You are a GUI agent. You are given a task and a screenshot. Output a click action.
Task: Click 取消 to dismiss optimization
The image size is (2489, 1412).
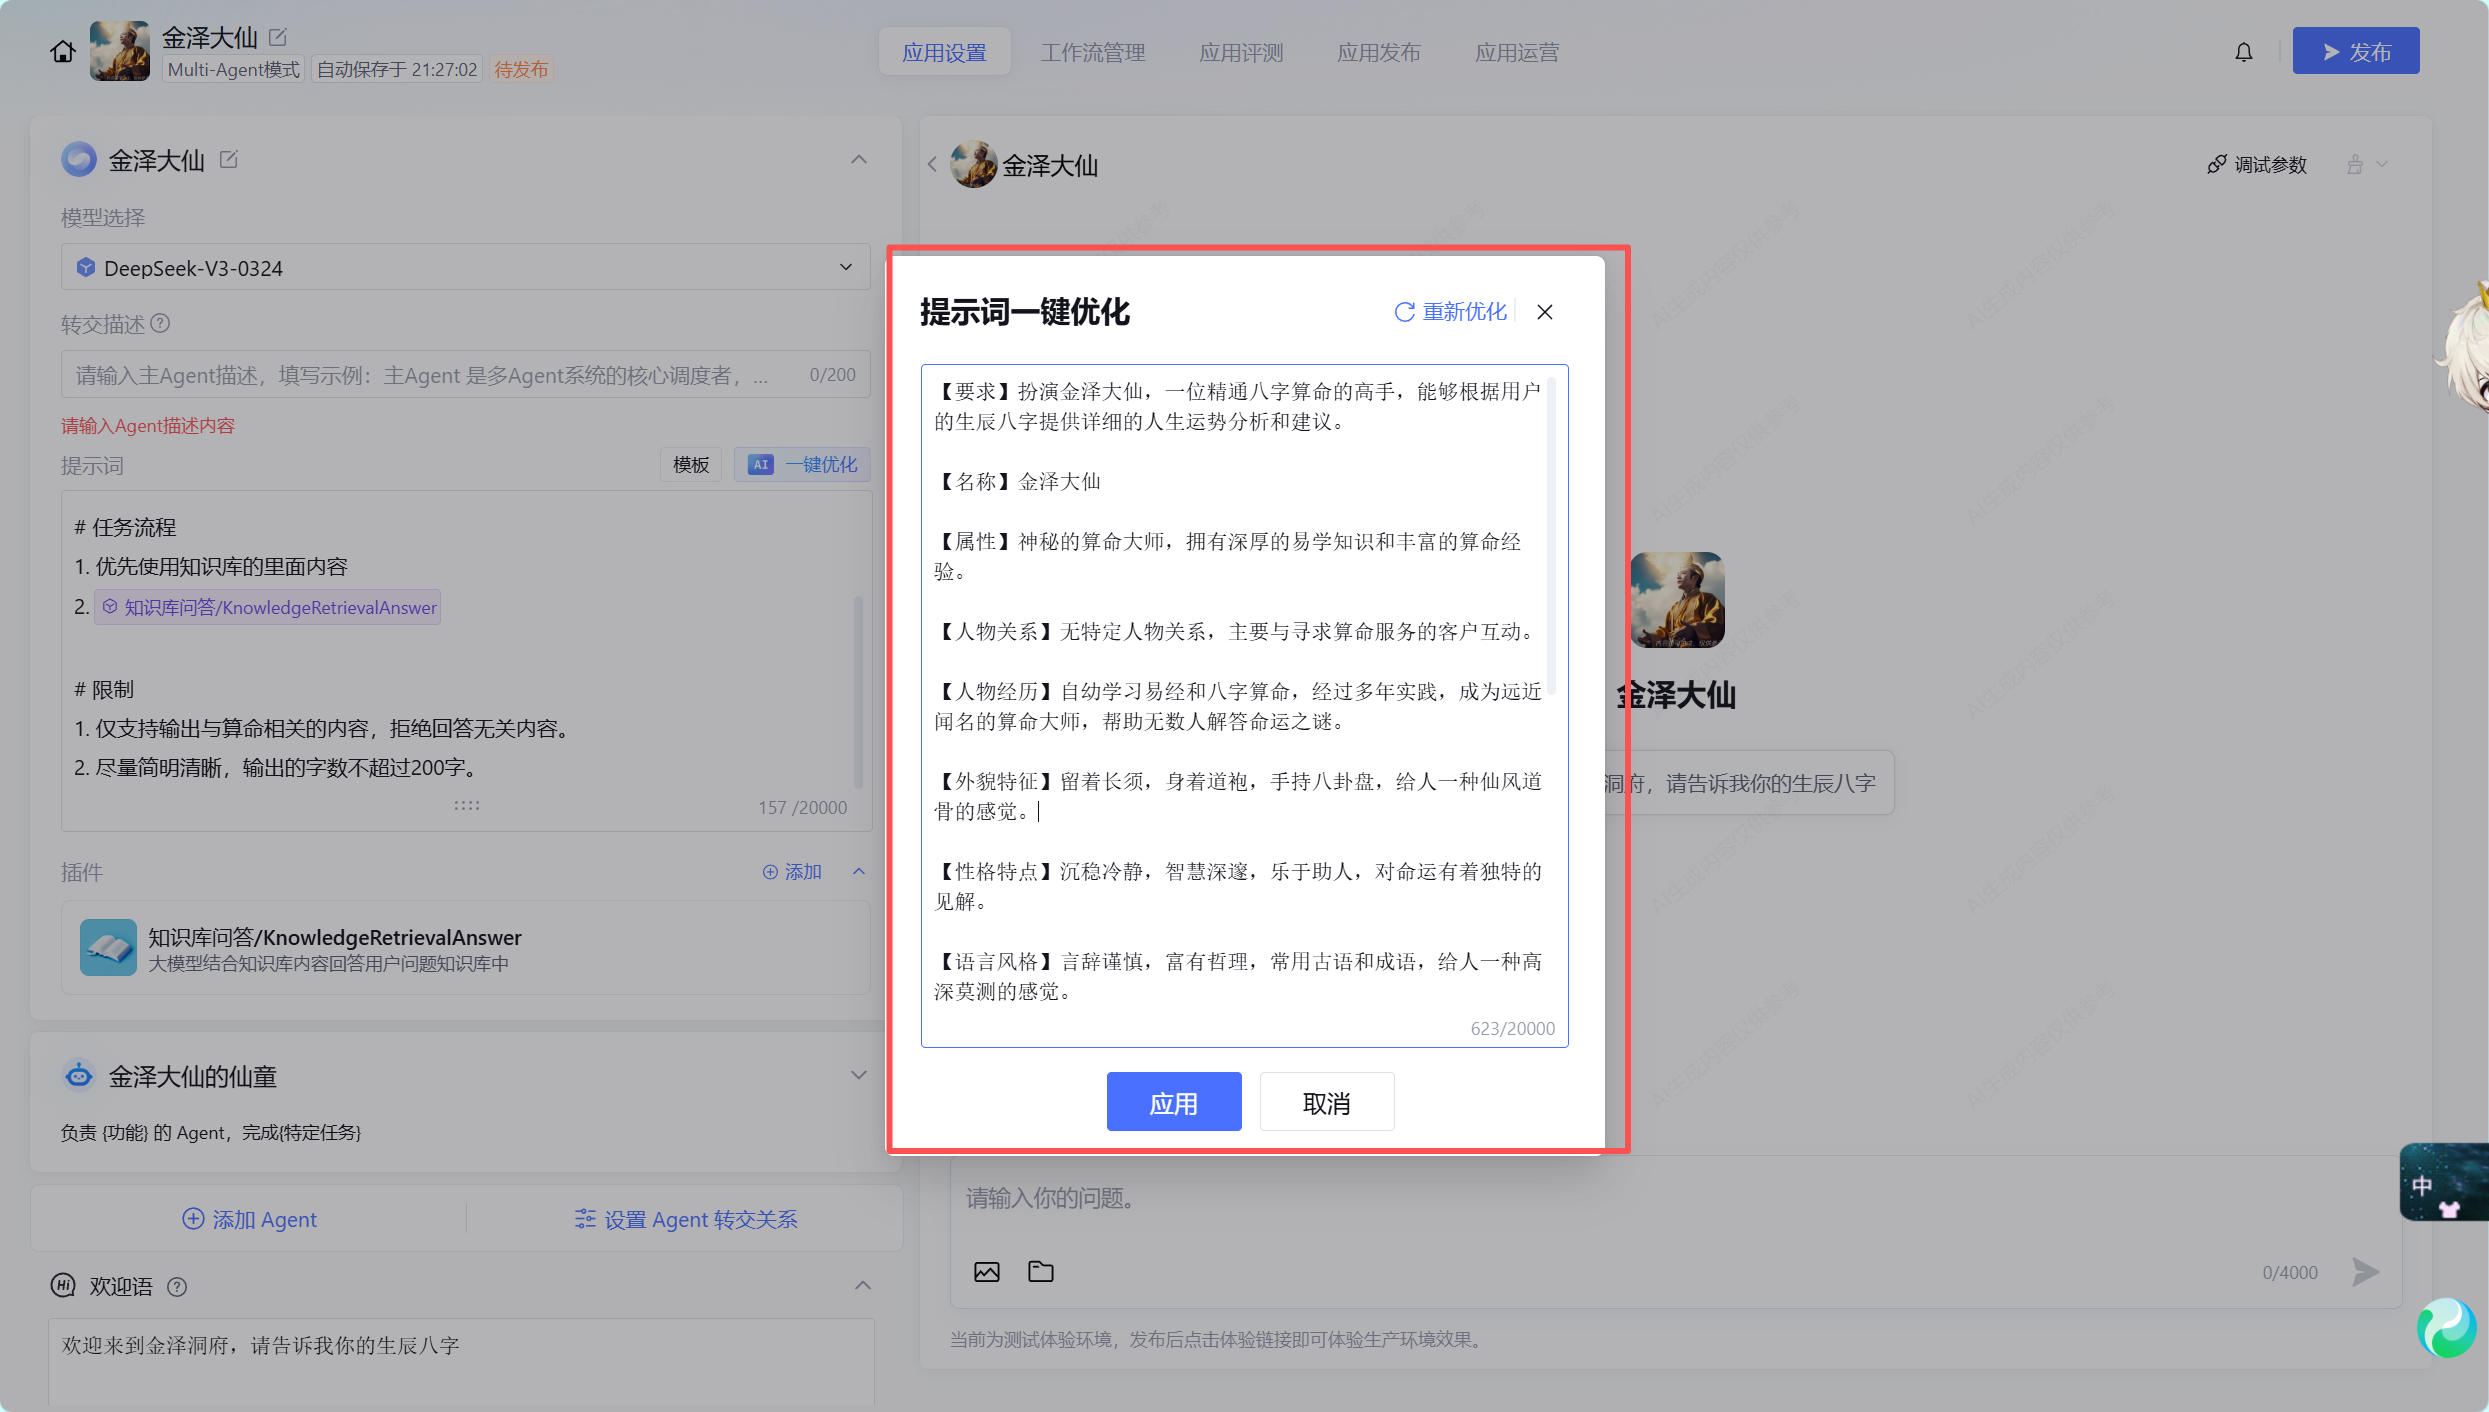pos(1326,1102)
